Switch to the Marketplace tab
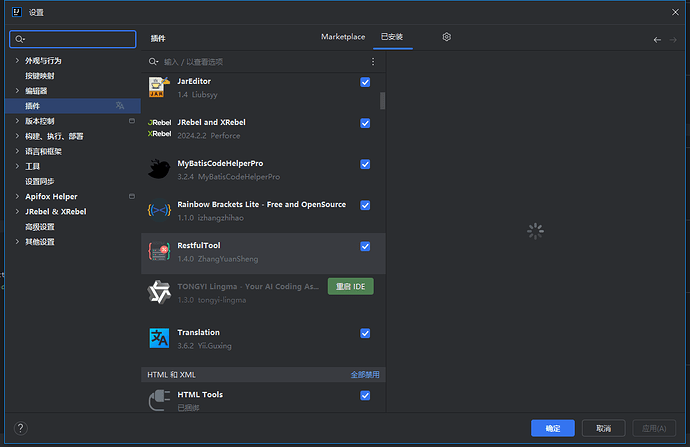This screenshot has height=447, width=690. pyautogui.click(x=343, y=37)
